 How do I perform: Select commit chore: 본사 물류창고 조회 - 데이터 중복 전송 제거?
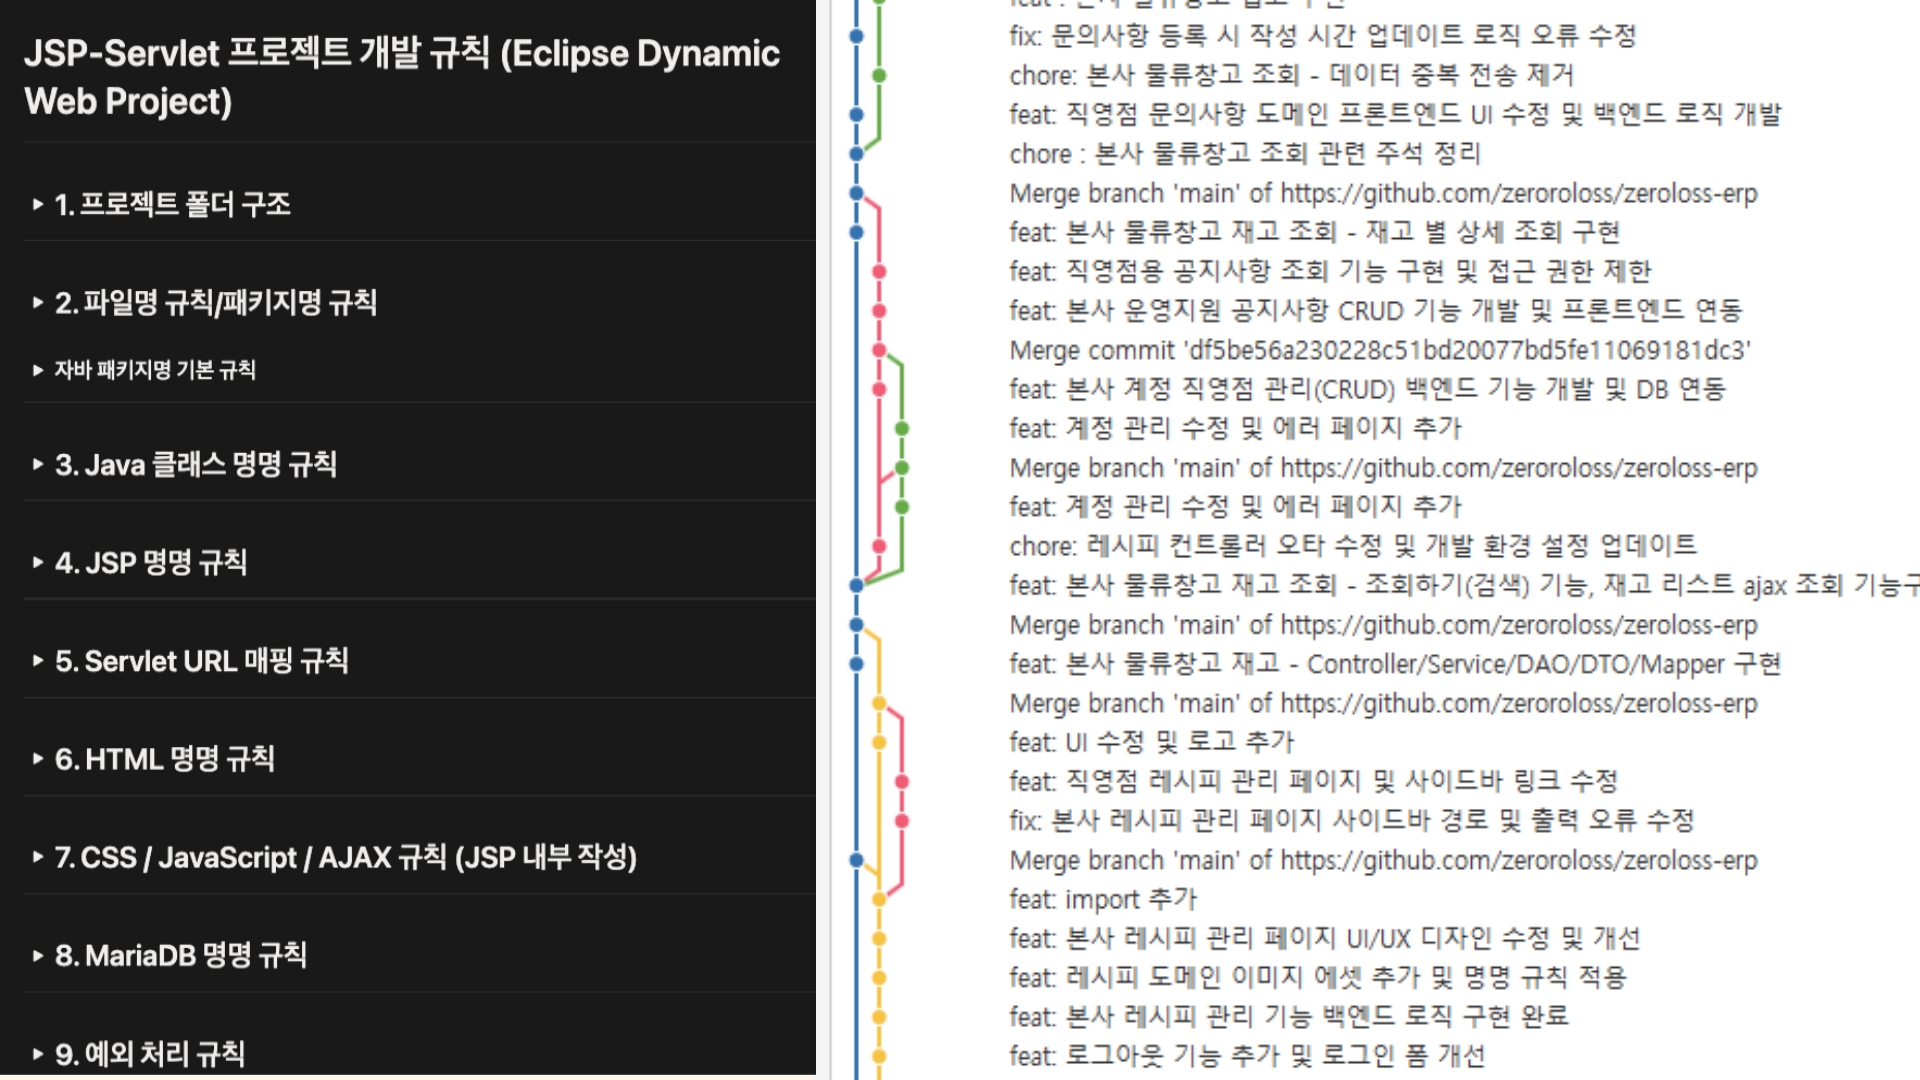(x=1292, y=75)
